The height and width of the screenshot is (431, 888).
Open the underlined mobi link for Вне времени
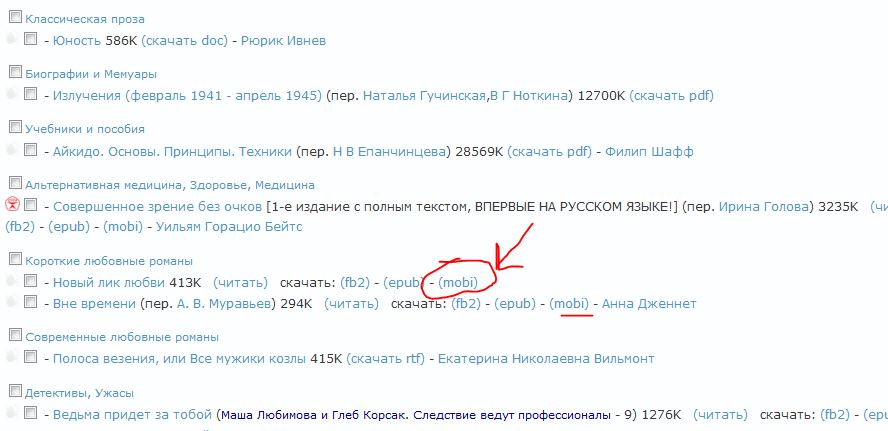pyautogui.click(x=570, y=303)
